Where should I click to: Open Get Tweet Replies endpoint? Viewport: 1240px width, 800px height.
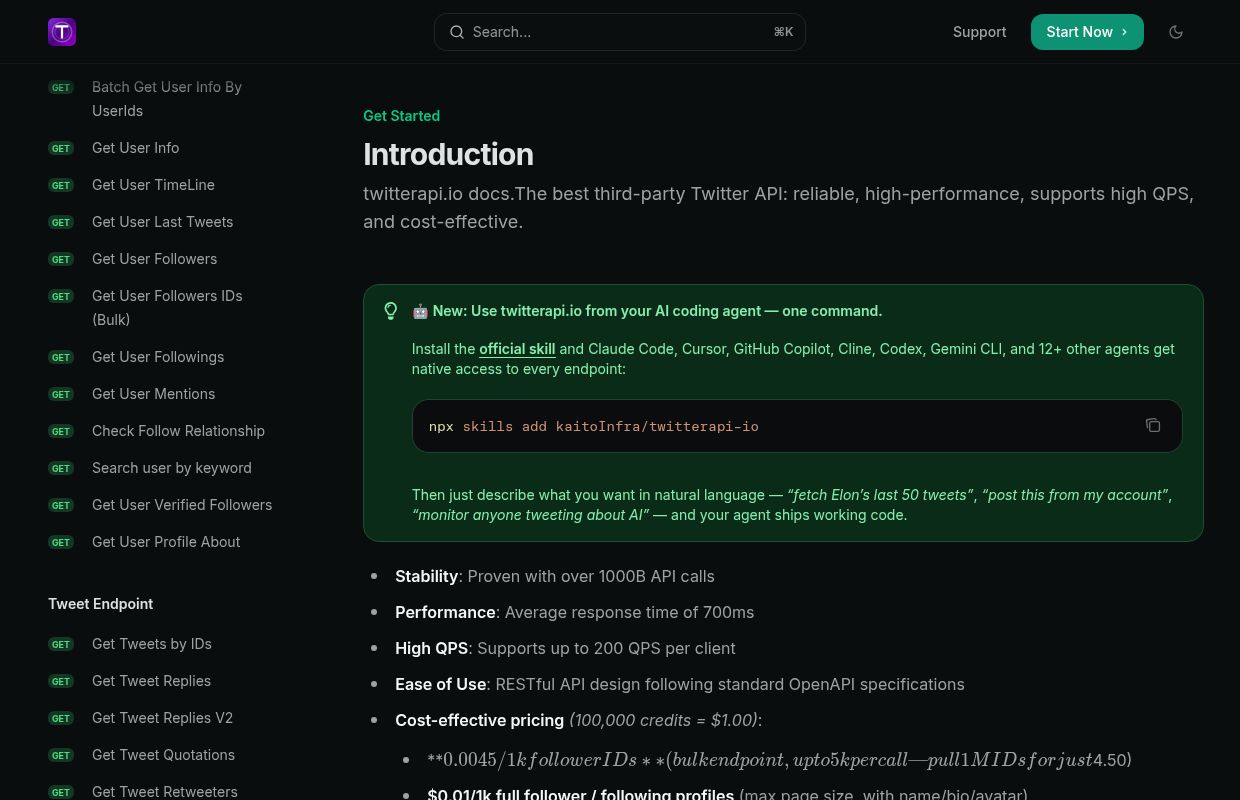152,681
